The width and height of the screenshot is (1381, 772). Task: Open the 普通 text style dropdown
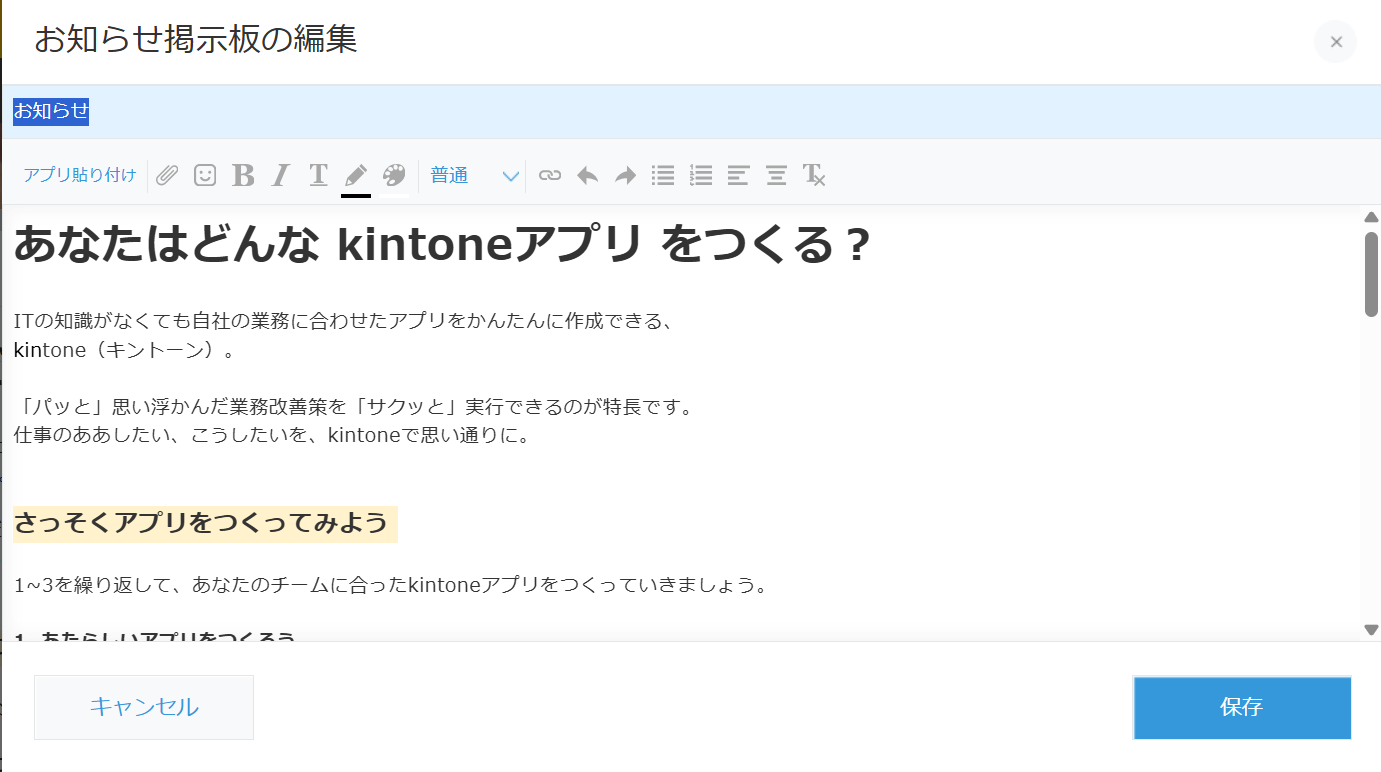tap(449, 175)
